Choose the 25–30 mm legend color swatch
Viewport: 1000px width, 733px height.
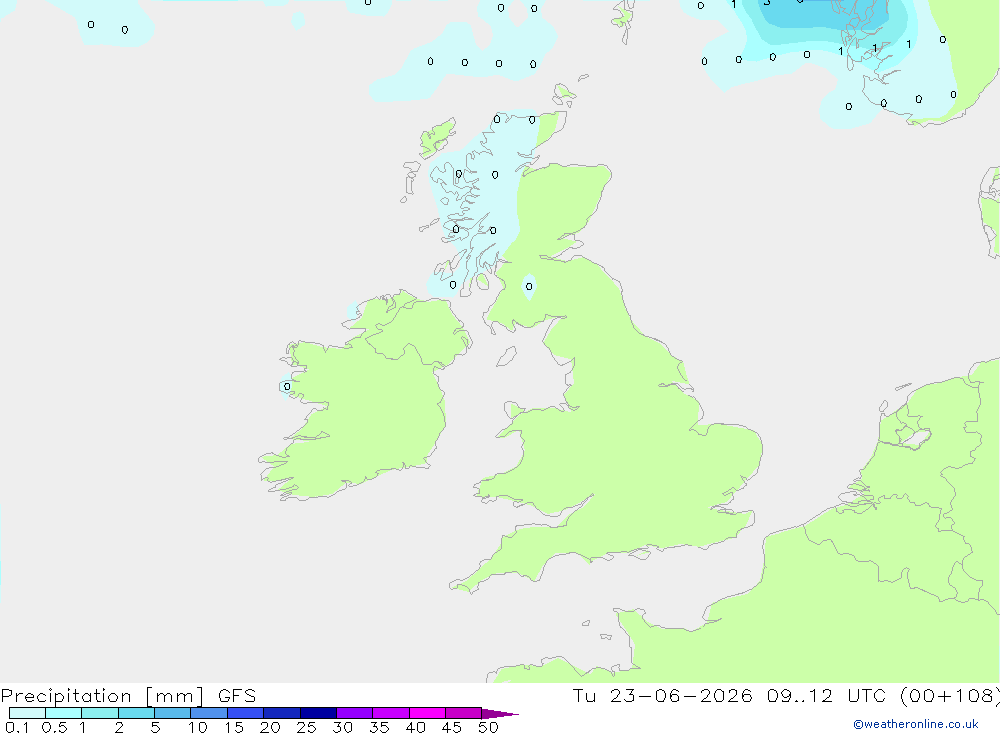pos(318,713)
